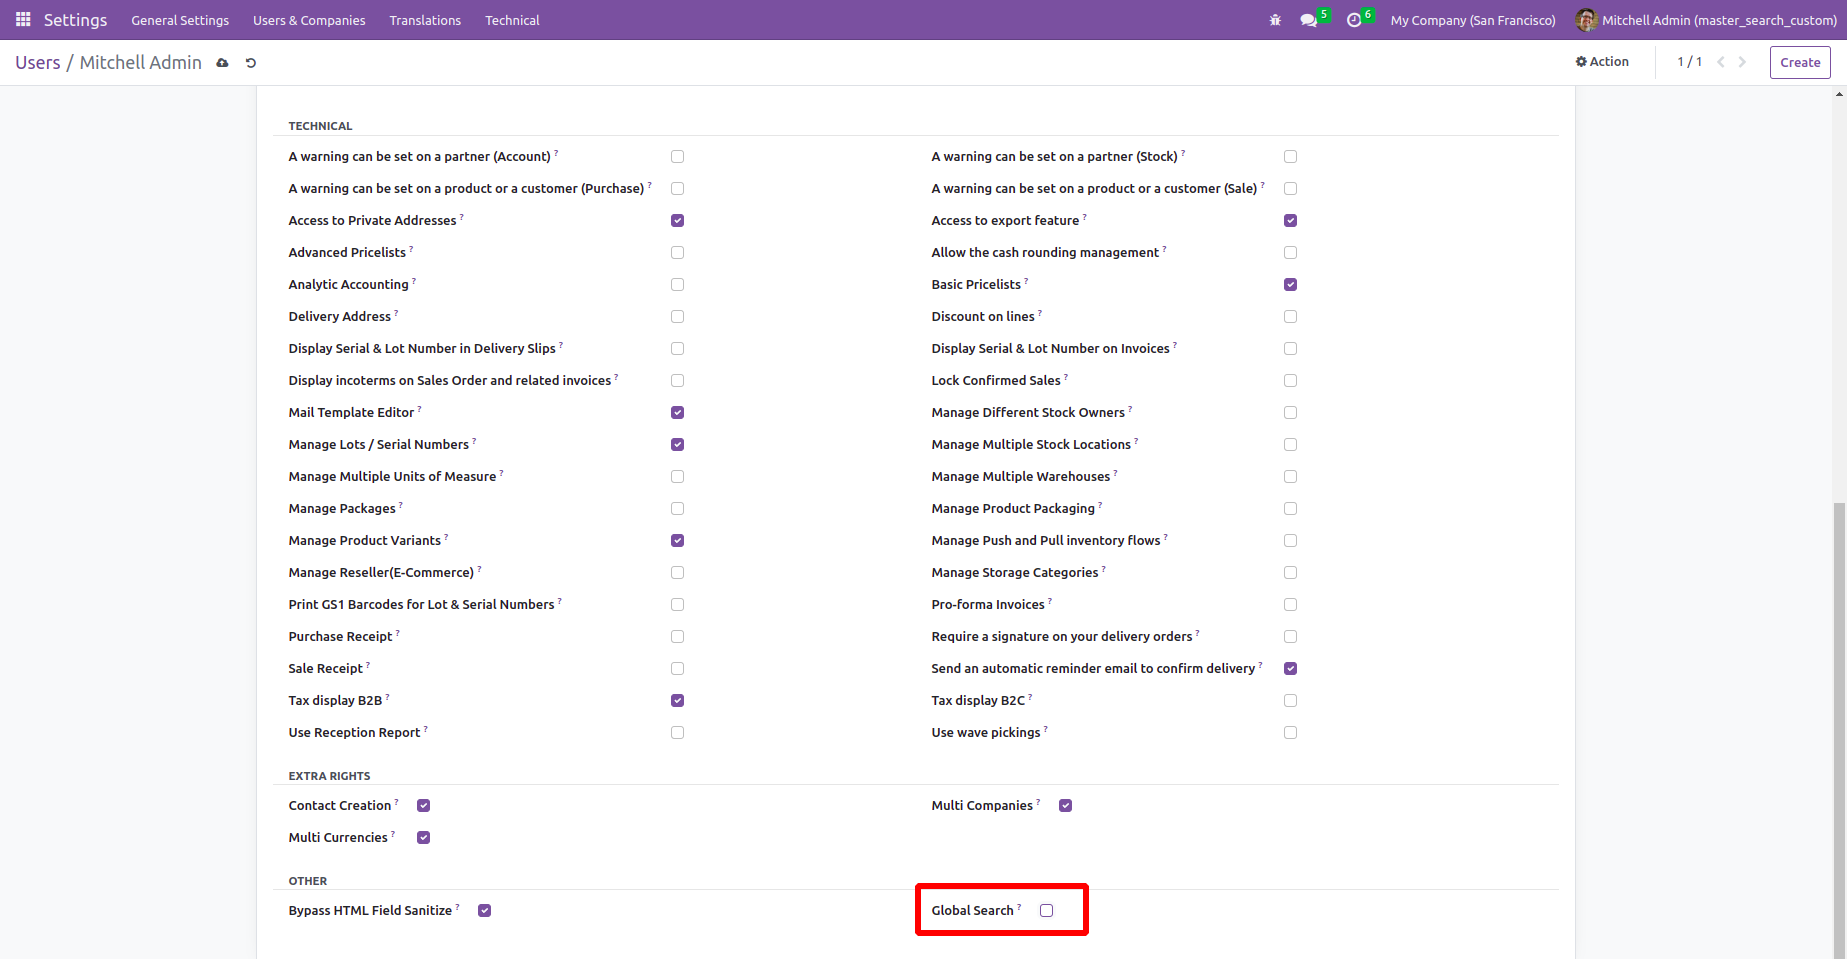
Task: Uncheck the Multi Companies checkbox
Action: point(1065,805)
